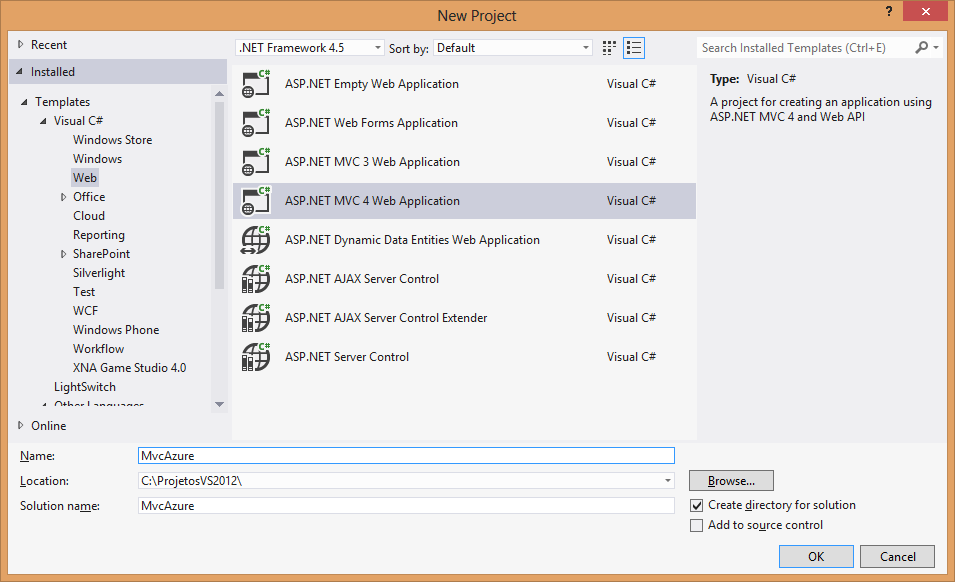Select ASP.NET MVC 4 Web Application text

click(x=372, y=201)
